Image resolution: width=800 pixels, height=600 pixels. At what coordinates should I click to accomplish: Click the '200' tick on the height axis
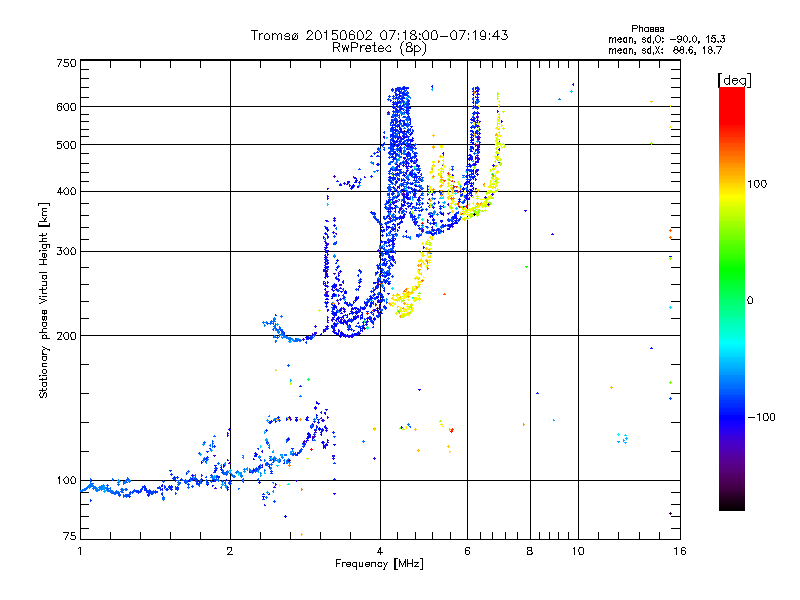pos(66,336)
